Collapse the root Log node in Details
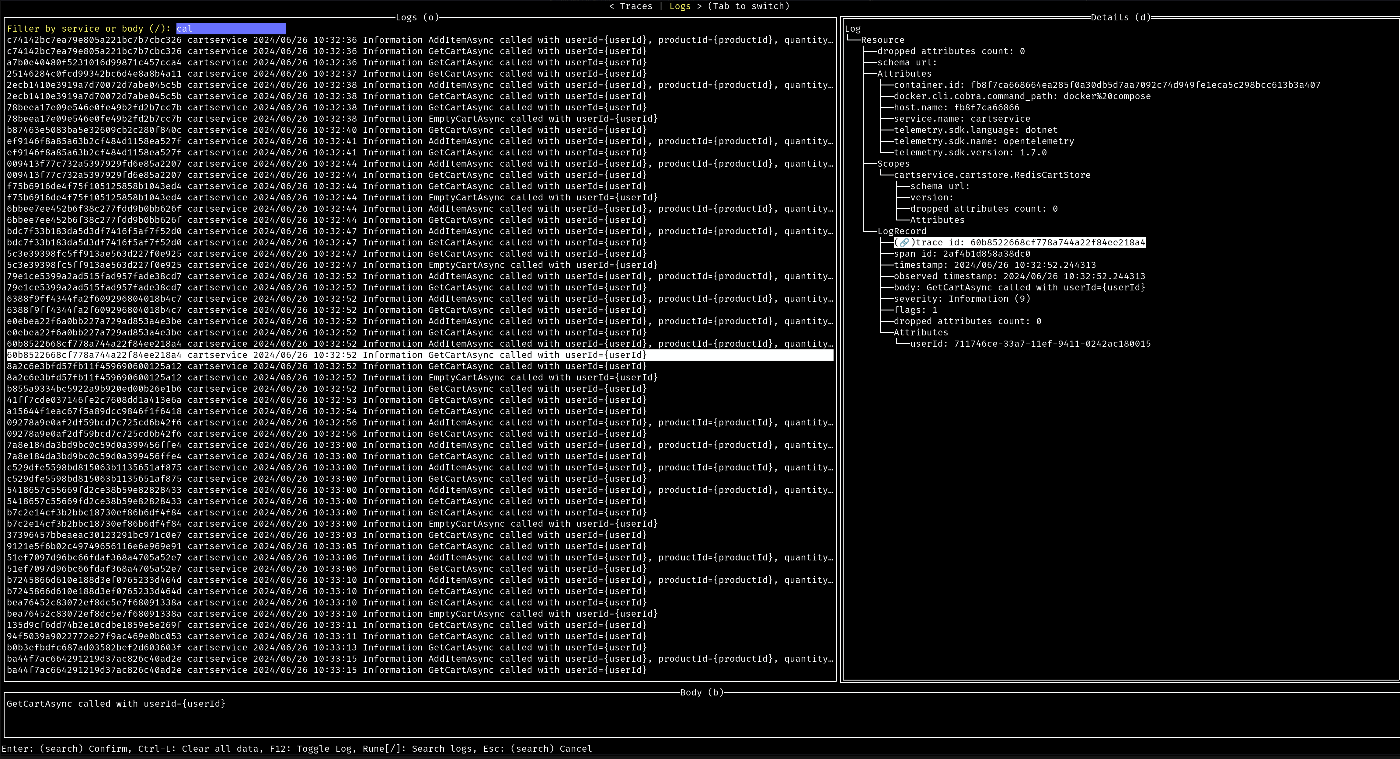 coord(853,29)
